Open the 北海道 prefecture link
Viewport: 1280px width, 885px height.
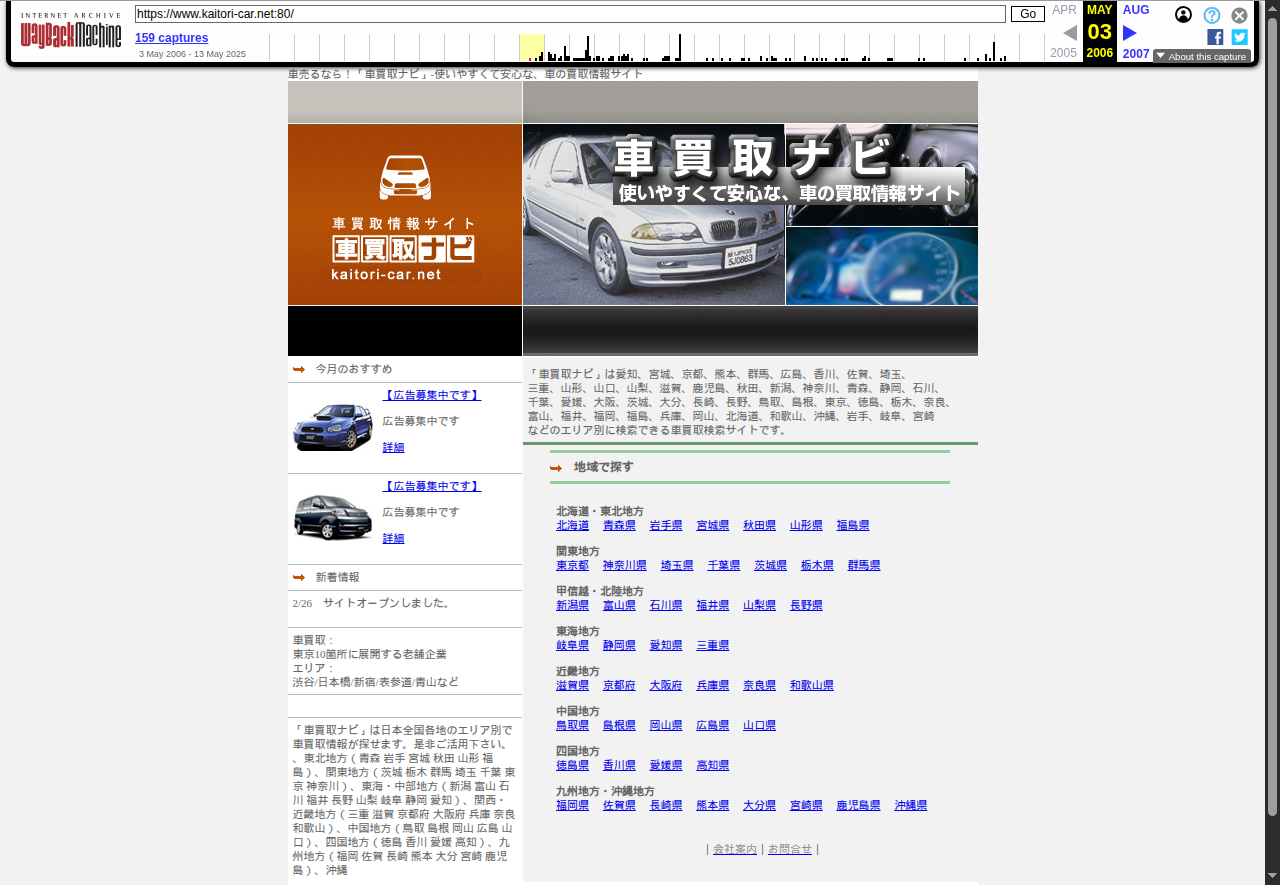click(x=572, y=525)
